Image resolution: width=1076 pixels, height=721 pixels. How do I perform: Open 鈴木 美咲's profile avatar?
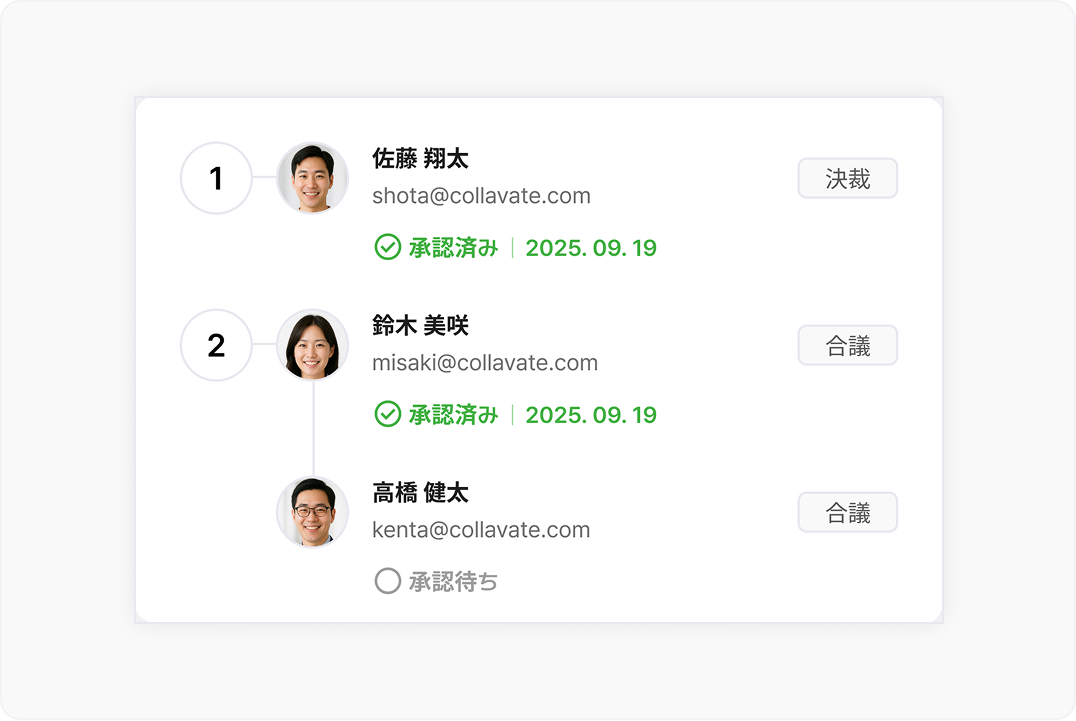(x=312, y=345)
